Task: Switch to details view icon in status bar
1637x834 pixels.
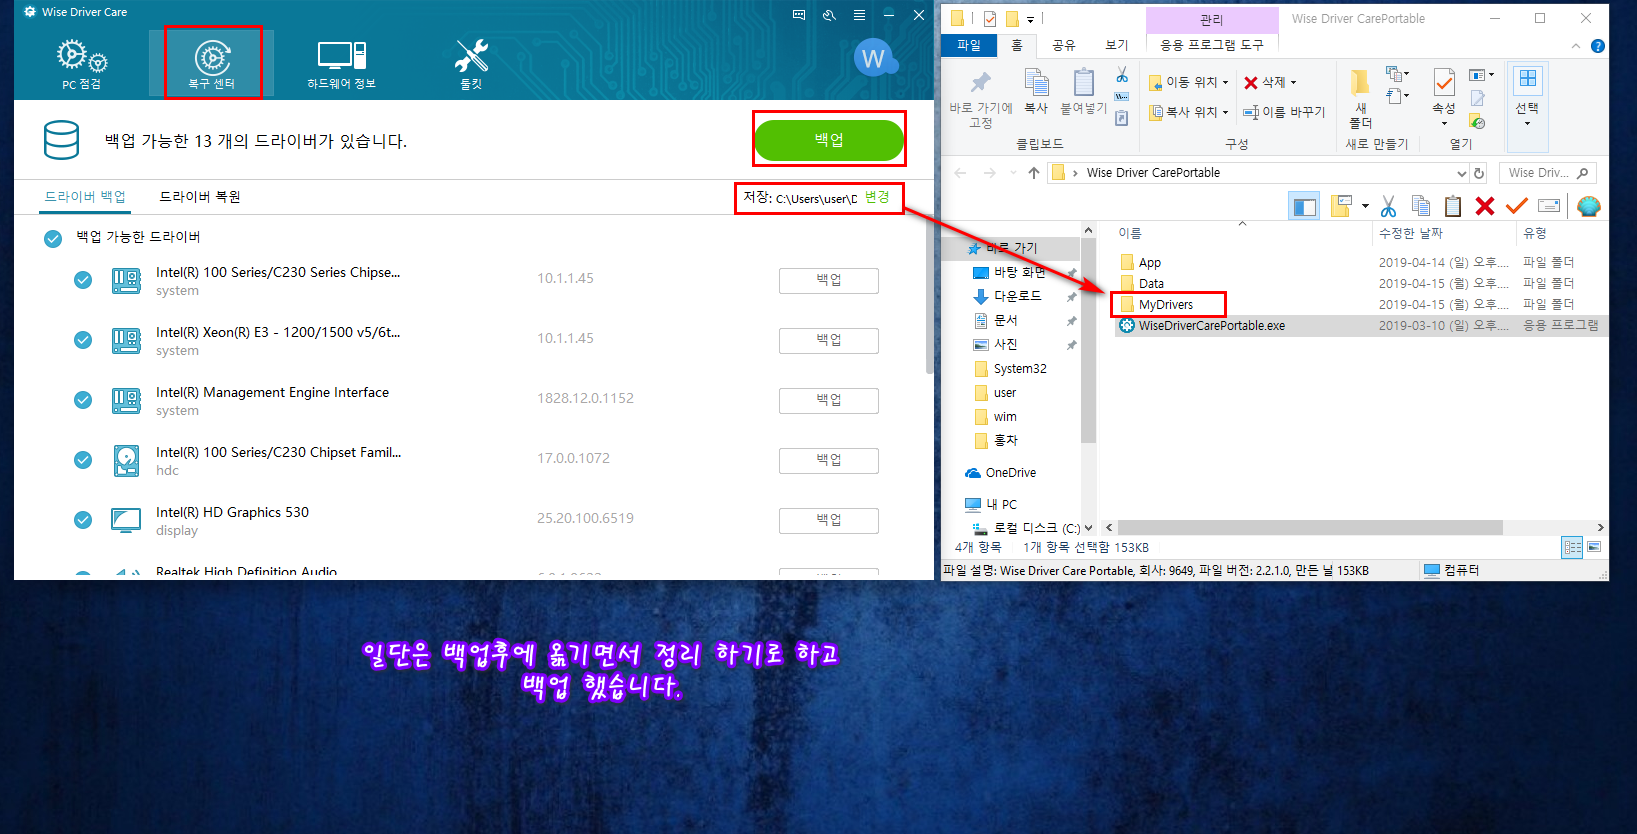Action: point(1572,547)
